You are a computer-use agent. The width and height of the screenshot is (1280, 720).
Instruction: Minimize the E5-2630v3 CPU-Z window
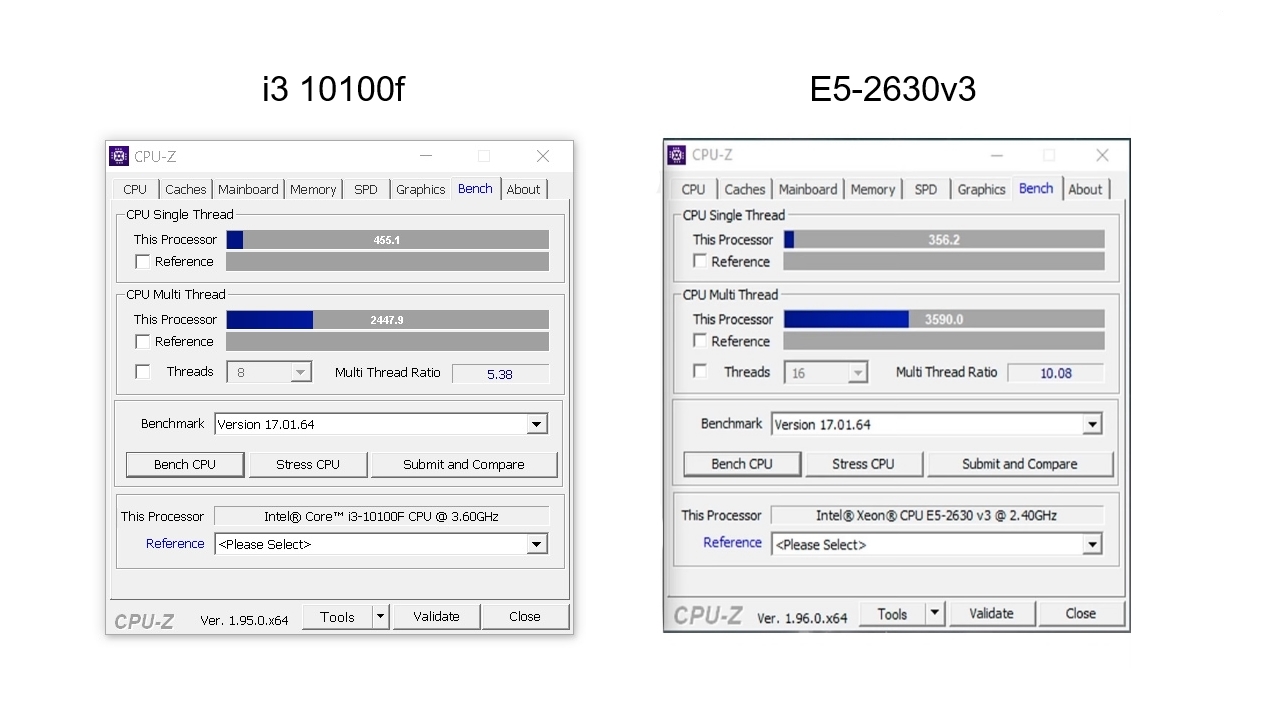pos(997,155)
